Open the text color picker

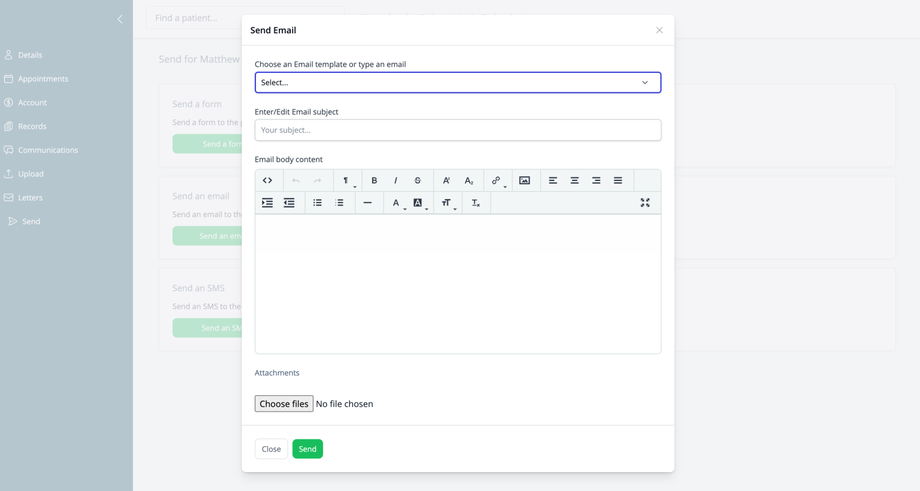(x=397, y=203)
